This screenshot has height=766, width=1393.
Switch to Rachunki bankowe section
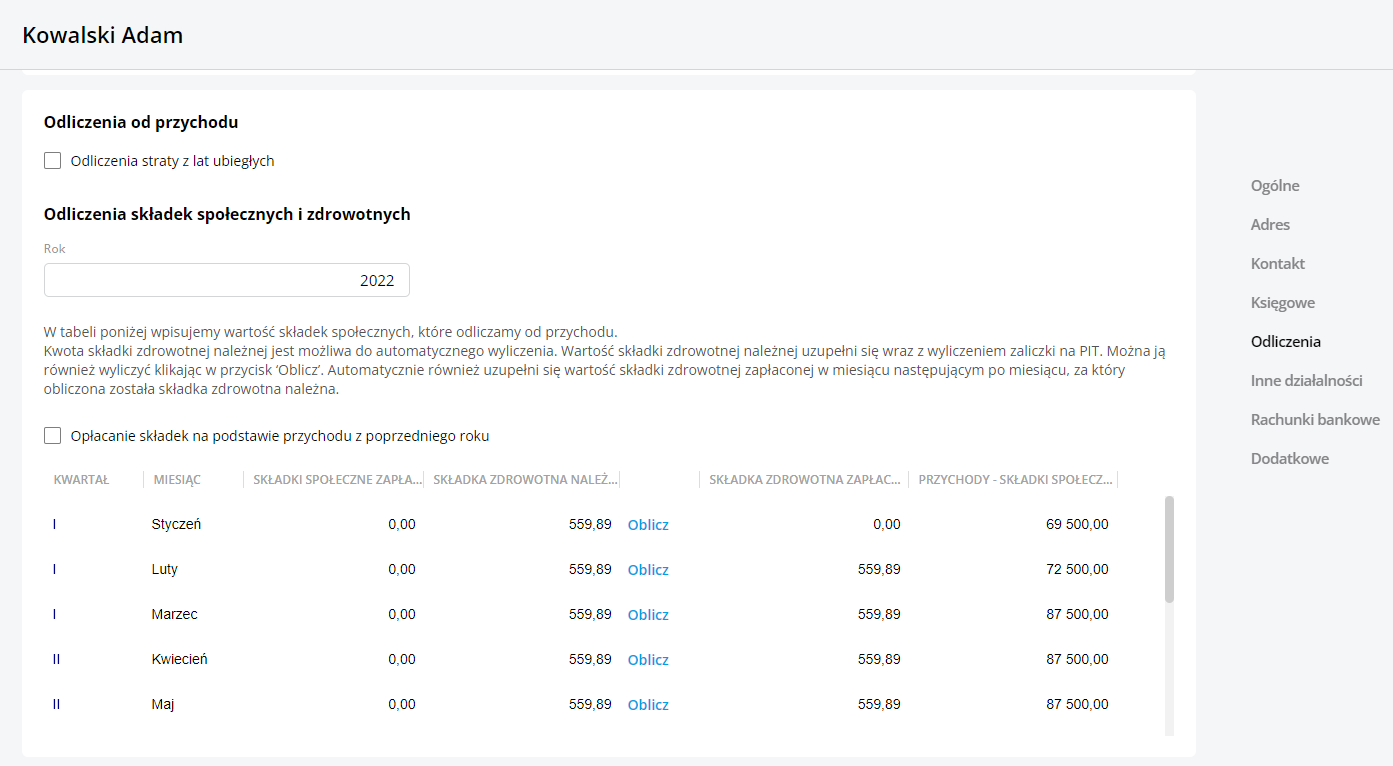(x=1315, y=420)
